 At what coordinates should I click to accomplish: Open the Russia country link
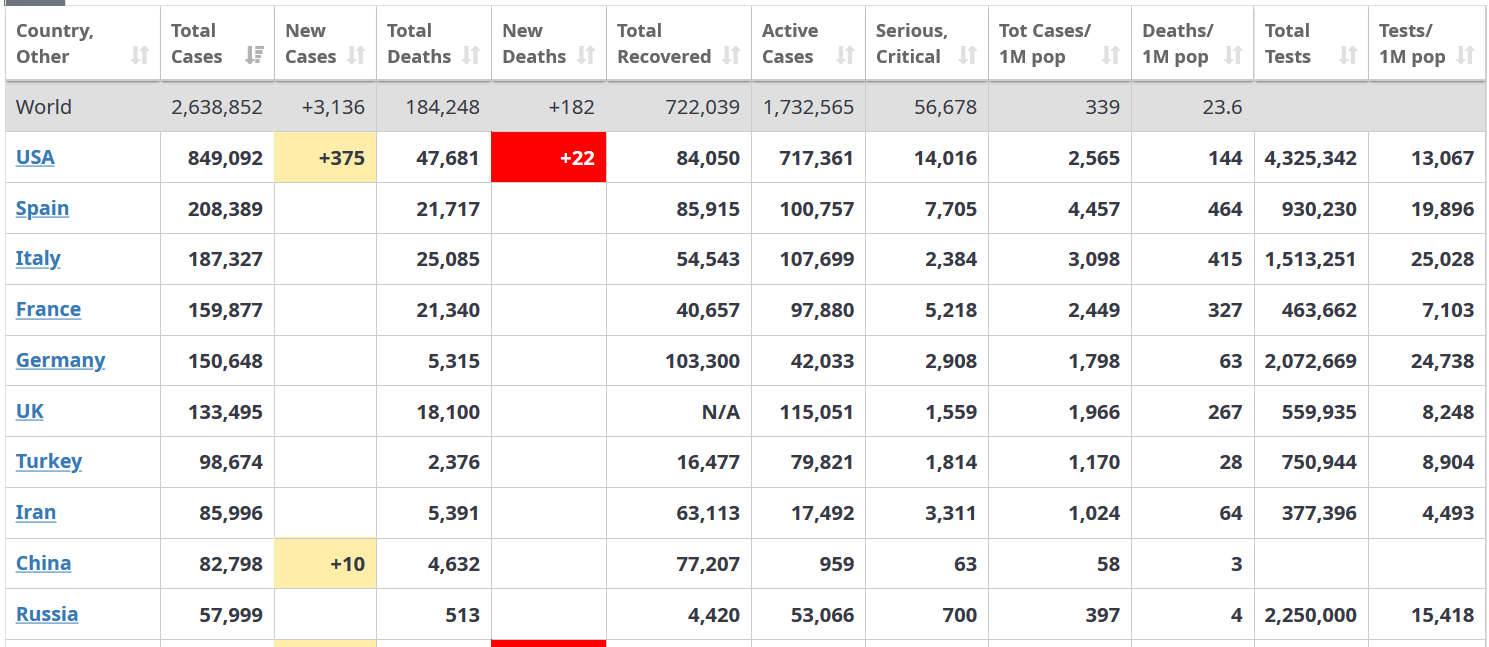[x=47, y=614]
